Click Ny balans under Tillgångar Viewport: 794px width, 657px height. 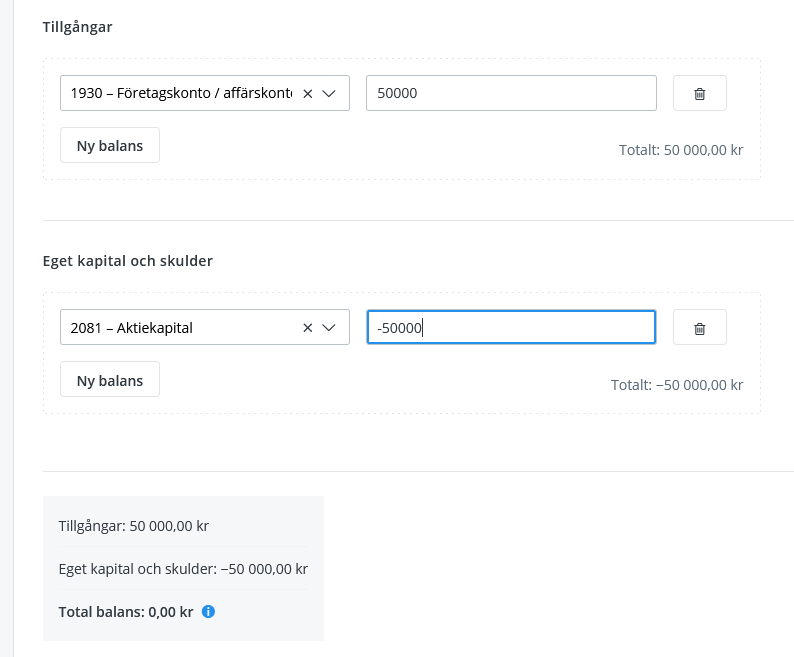tap(110, 145)
